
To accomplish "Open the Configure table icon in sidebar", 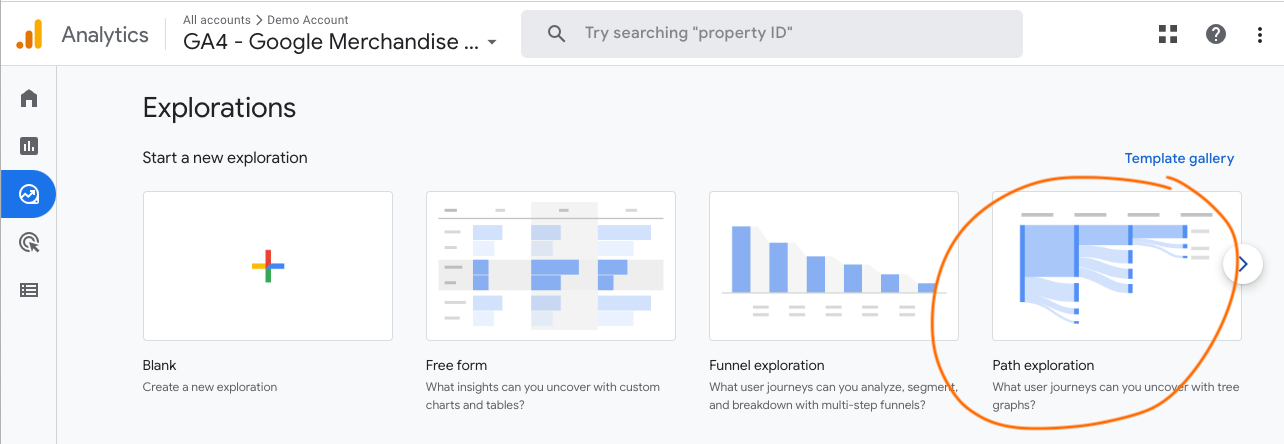I will pyautogui.click(x=29, y=290).
